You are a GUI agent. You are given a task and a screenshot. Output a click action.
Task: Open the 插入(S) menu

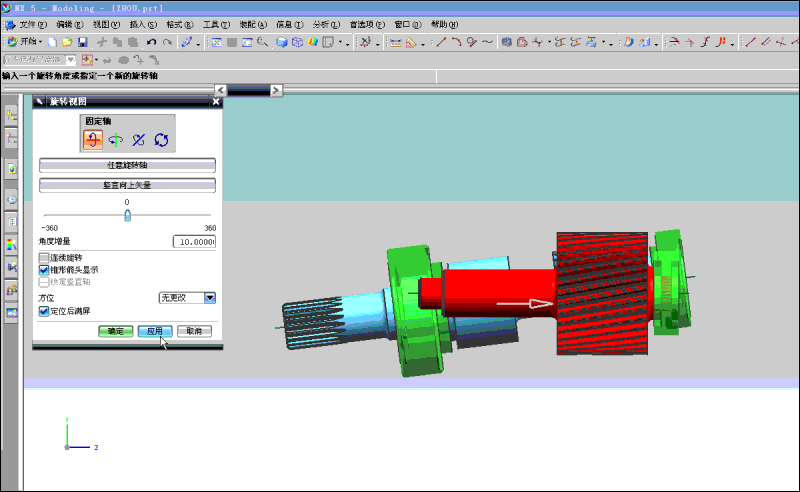(x=143, y=24)
